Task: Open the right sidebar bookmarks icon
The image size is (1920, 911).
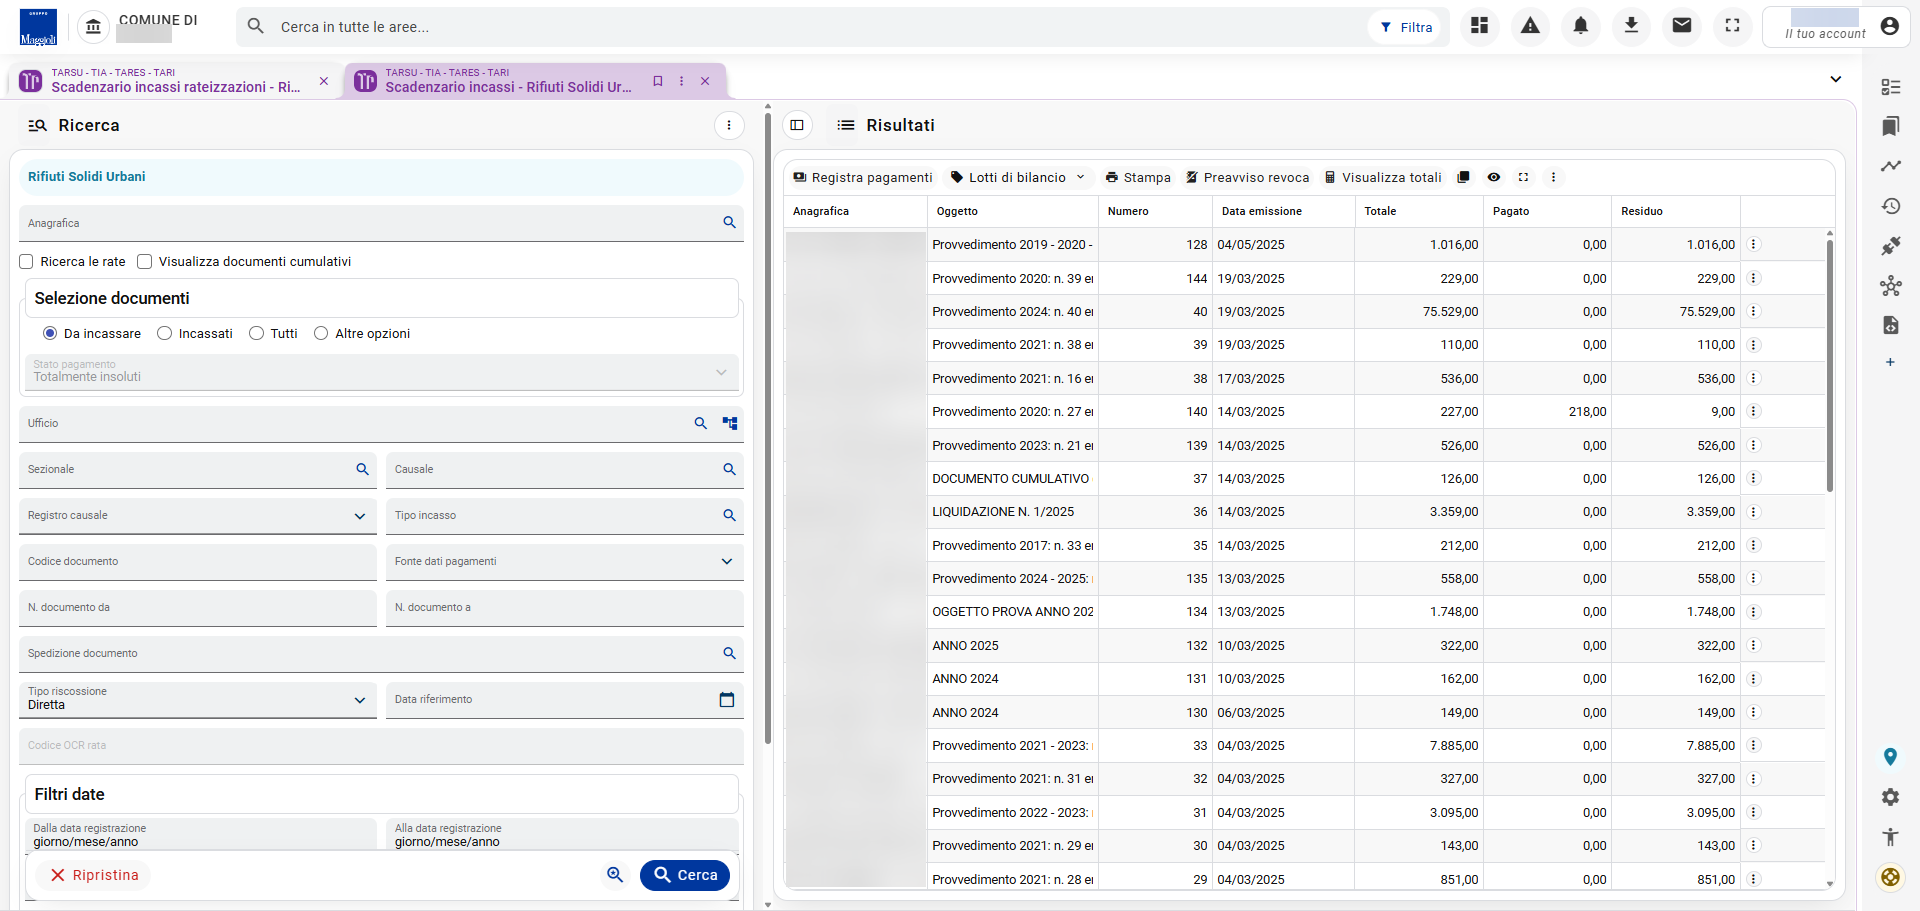Action: [x=1890, y=126]
